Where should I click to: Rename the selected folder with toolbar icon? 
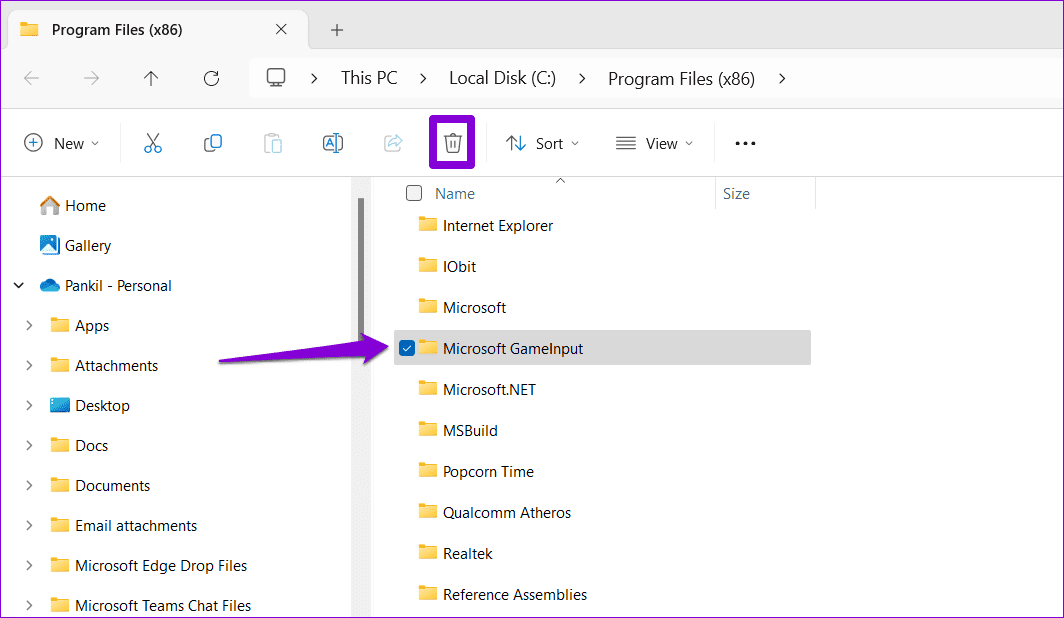pos(332,143)
